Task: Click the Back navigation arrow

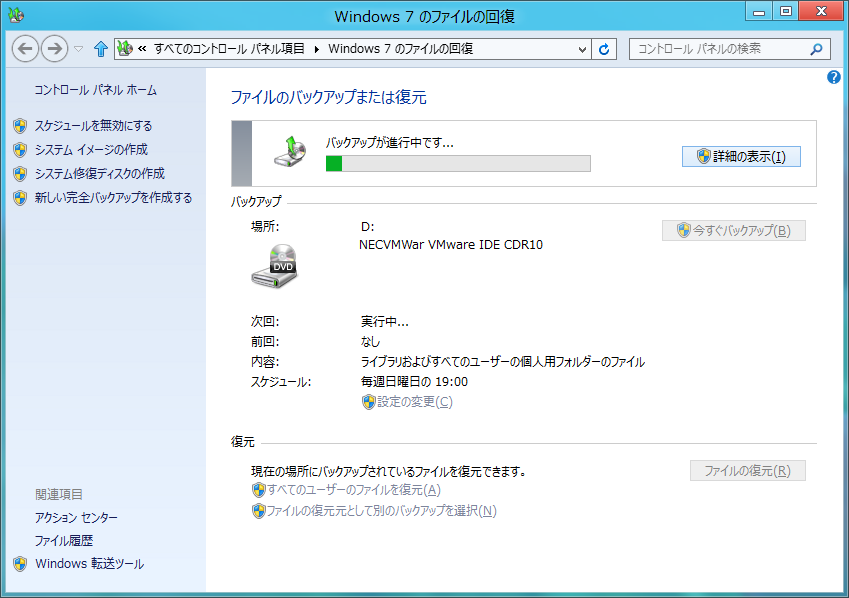Action: pyautogui.click(x=25, y=49)
